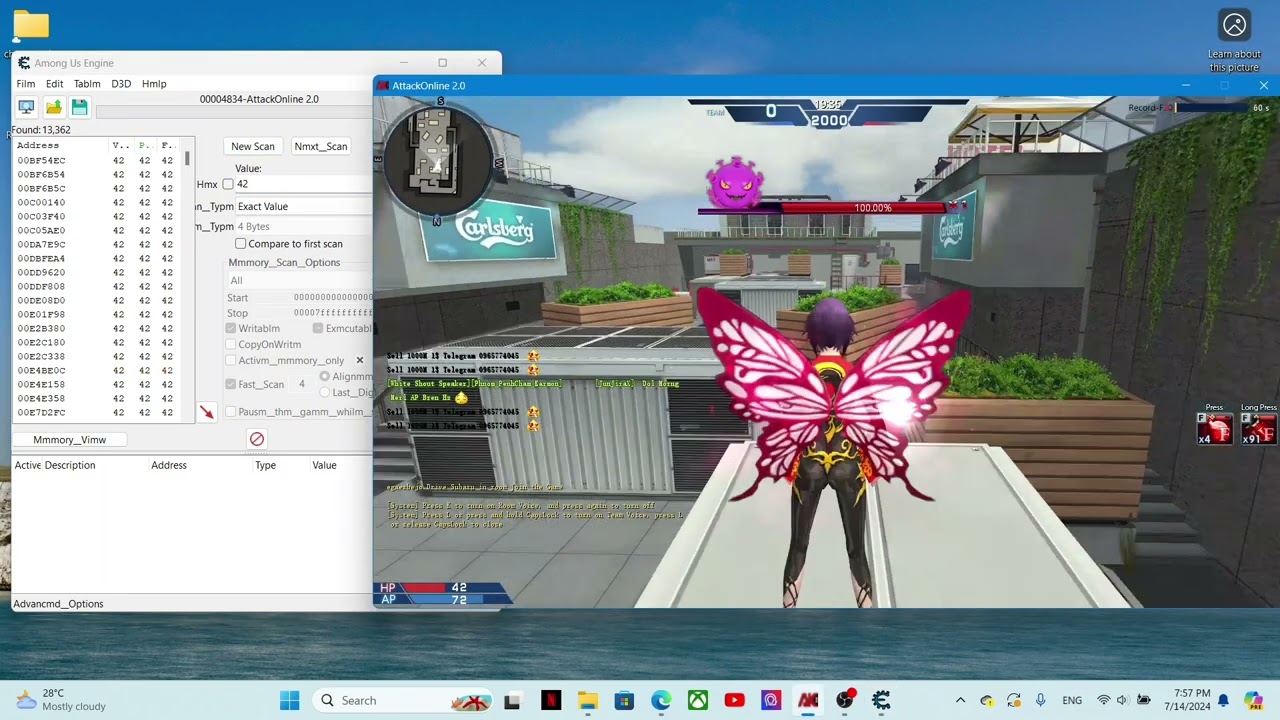Click the New Scan button
Viewport: 1280px width, 720px height.
click(x=253, y=146)
